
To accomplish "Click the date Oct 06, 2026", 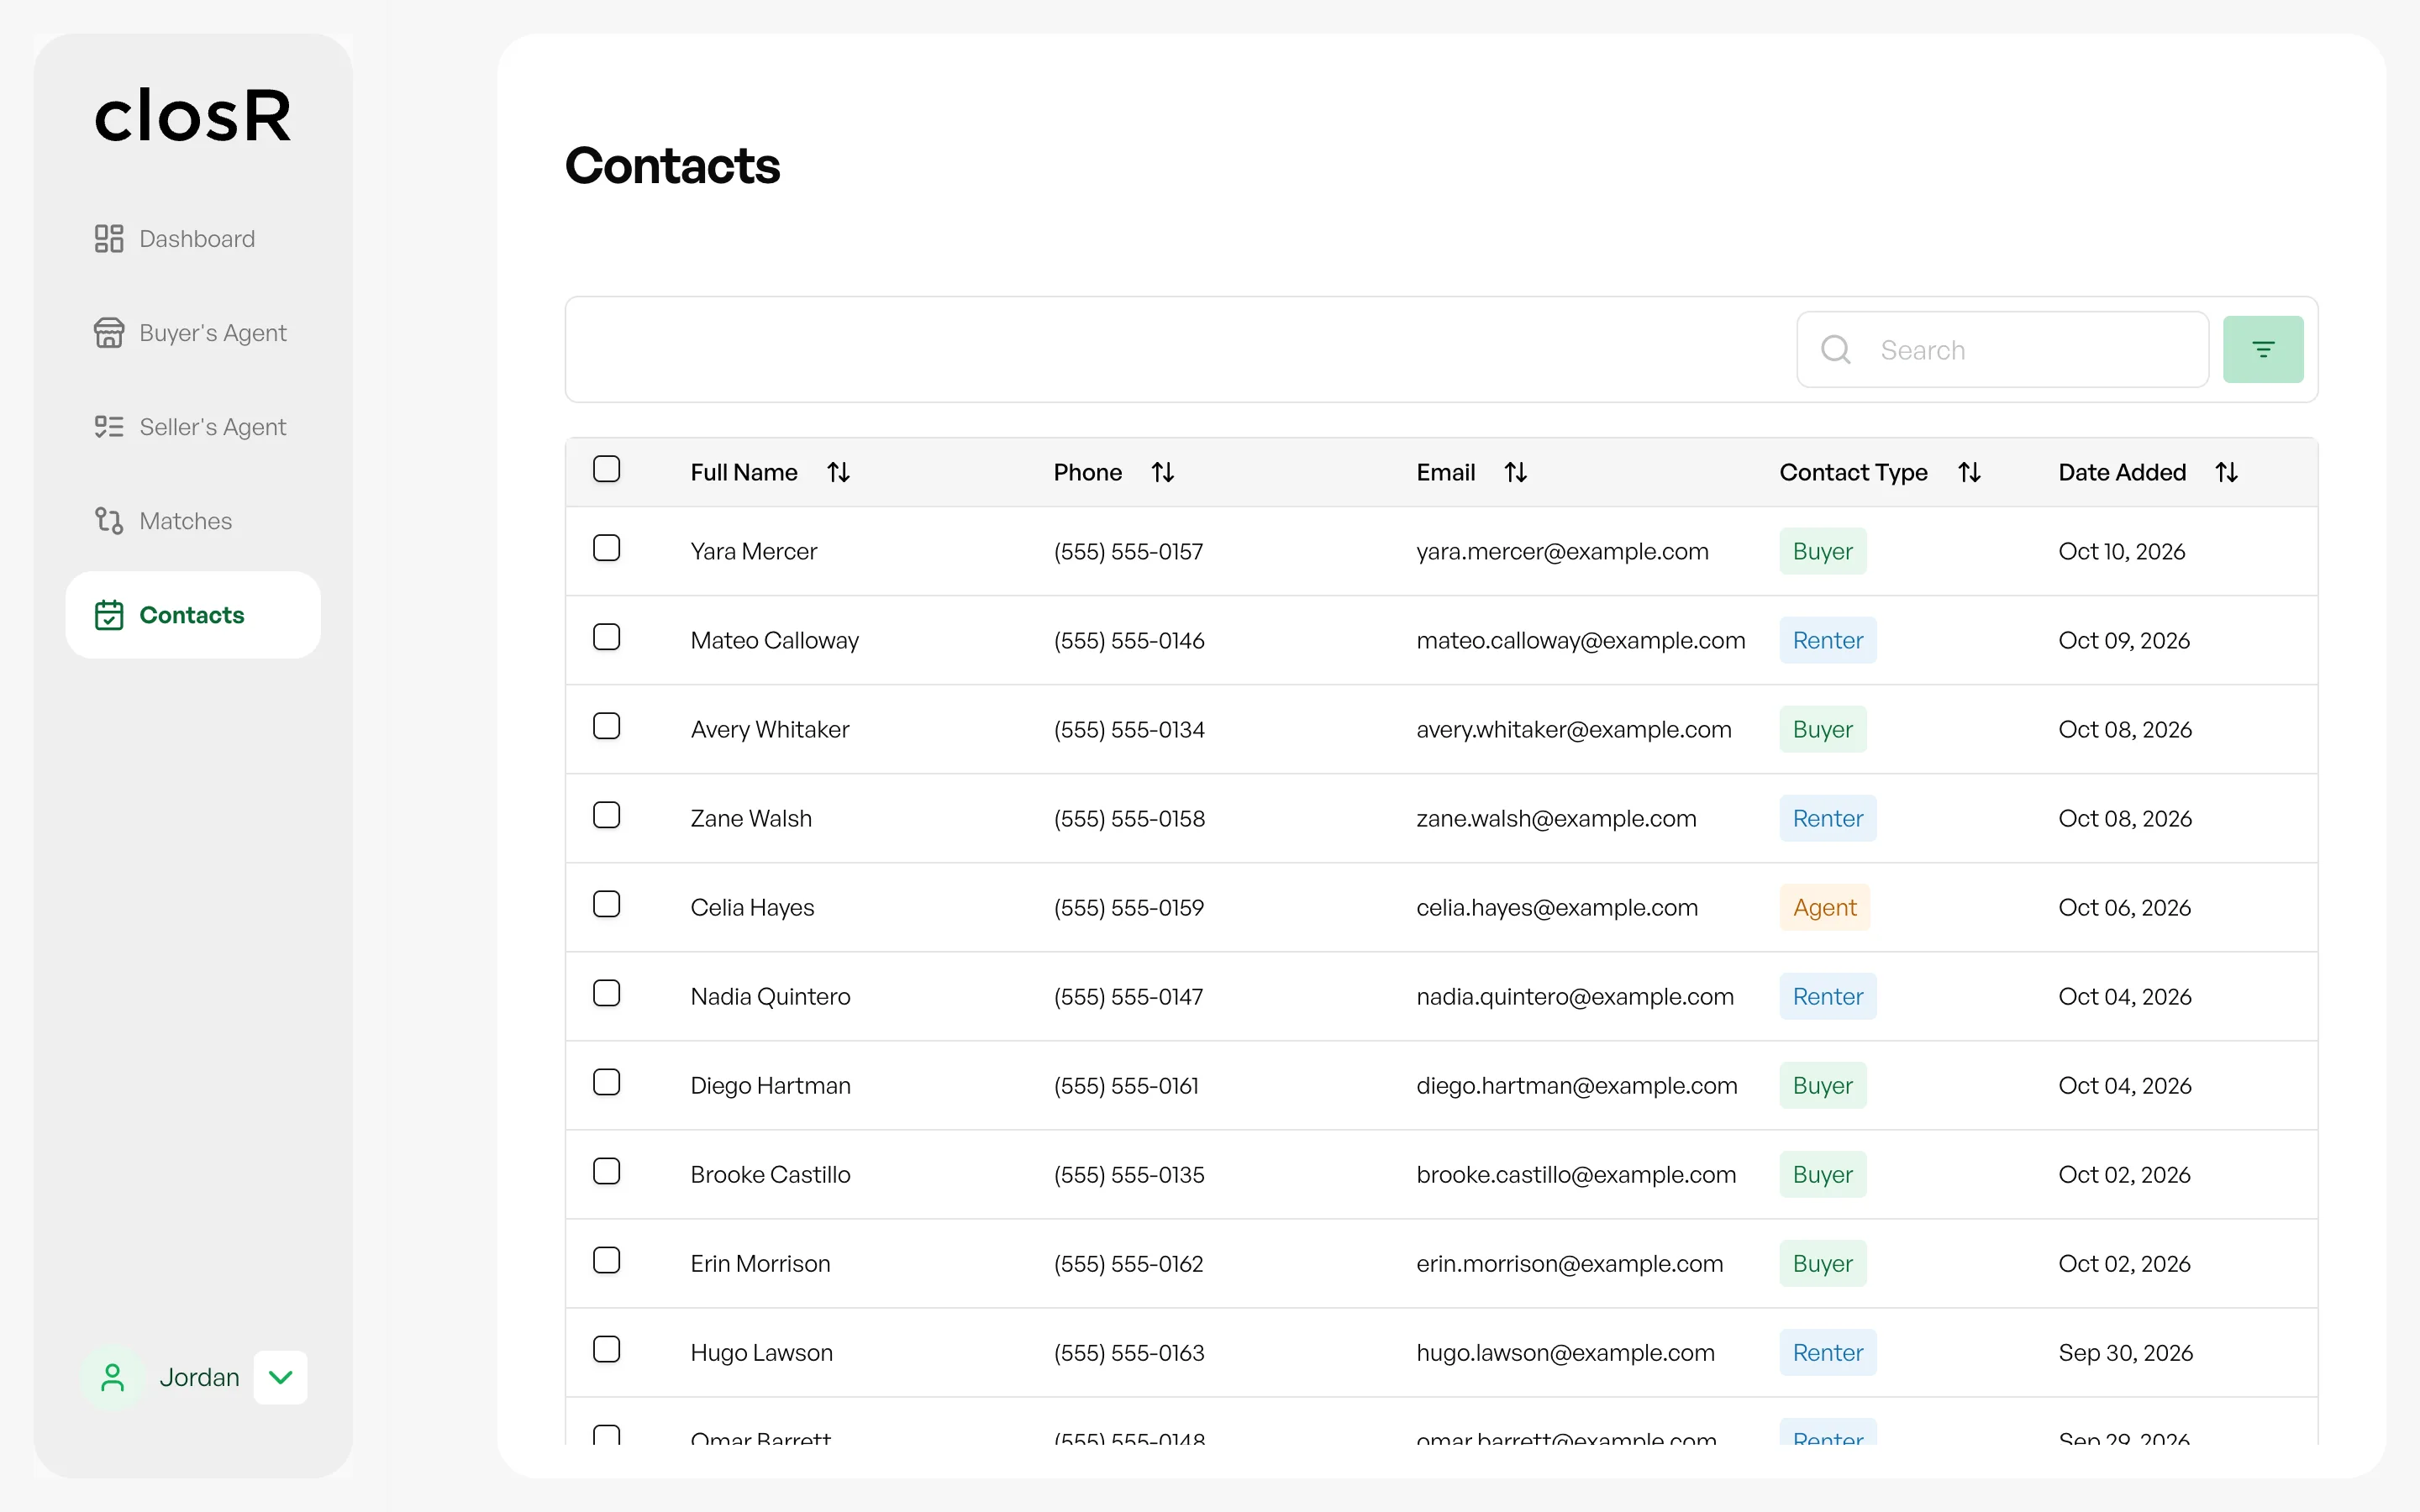I will click(x=2124, y=908).
